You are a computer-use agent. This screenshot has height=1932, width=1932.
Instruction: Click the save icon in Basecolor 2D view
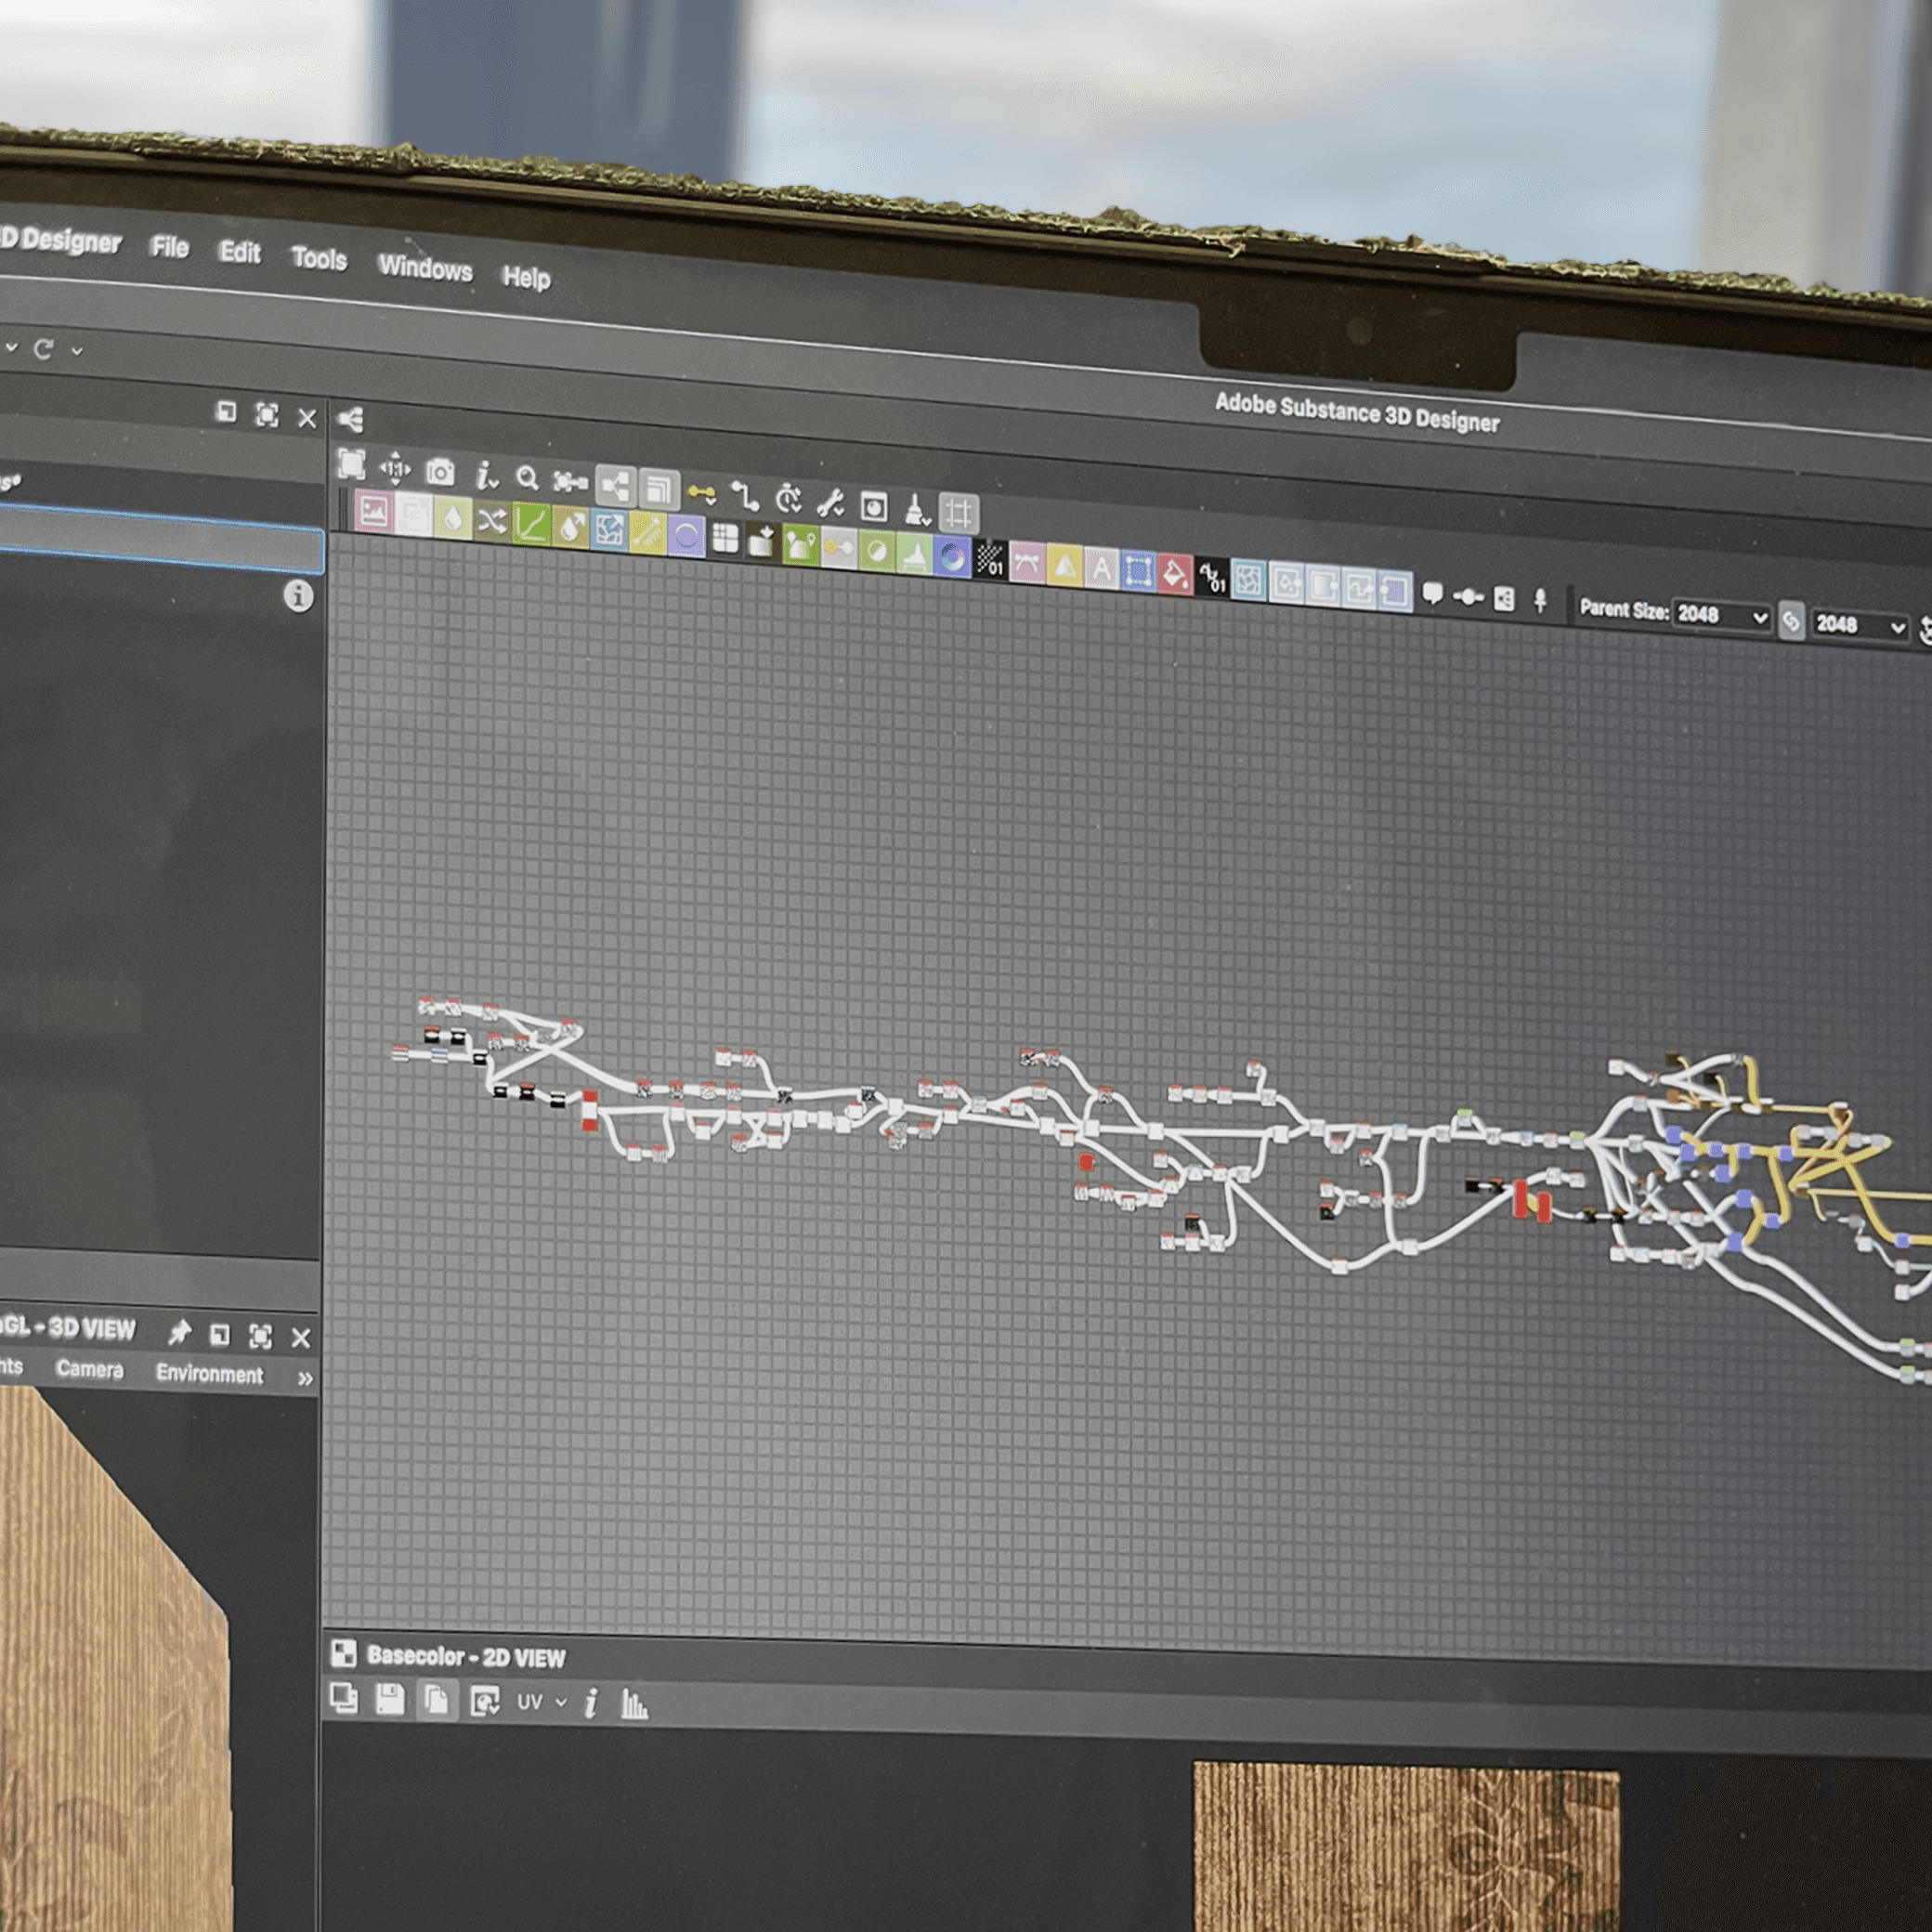(389, 1699)
